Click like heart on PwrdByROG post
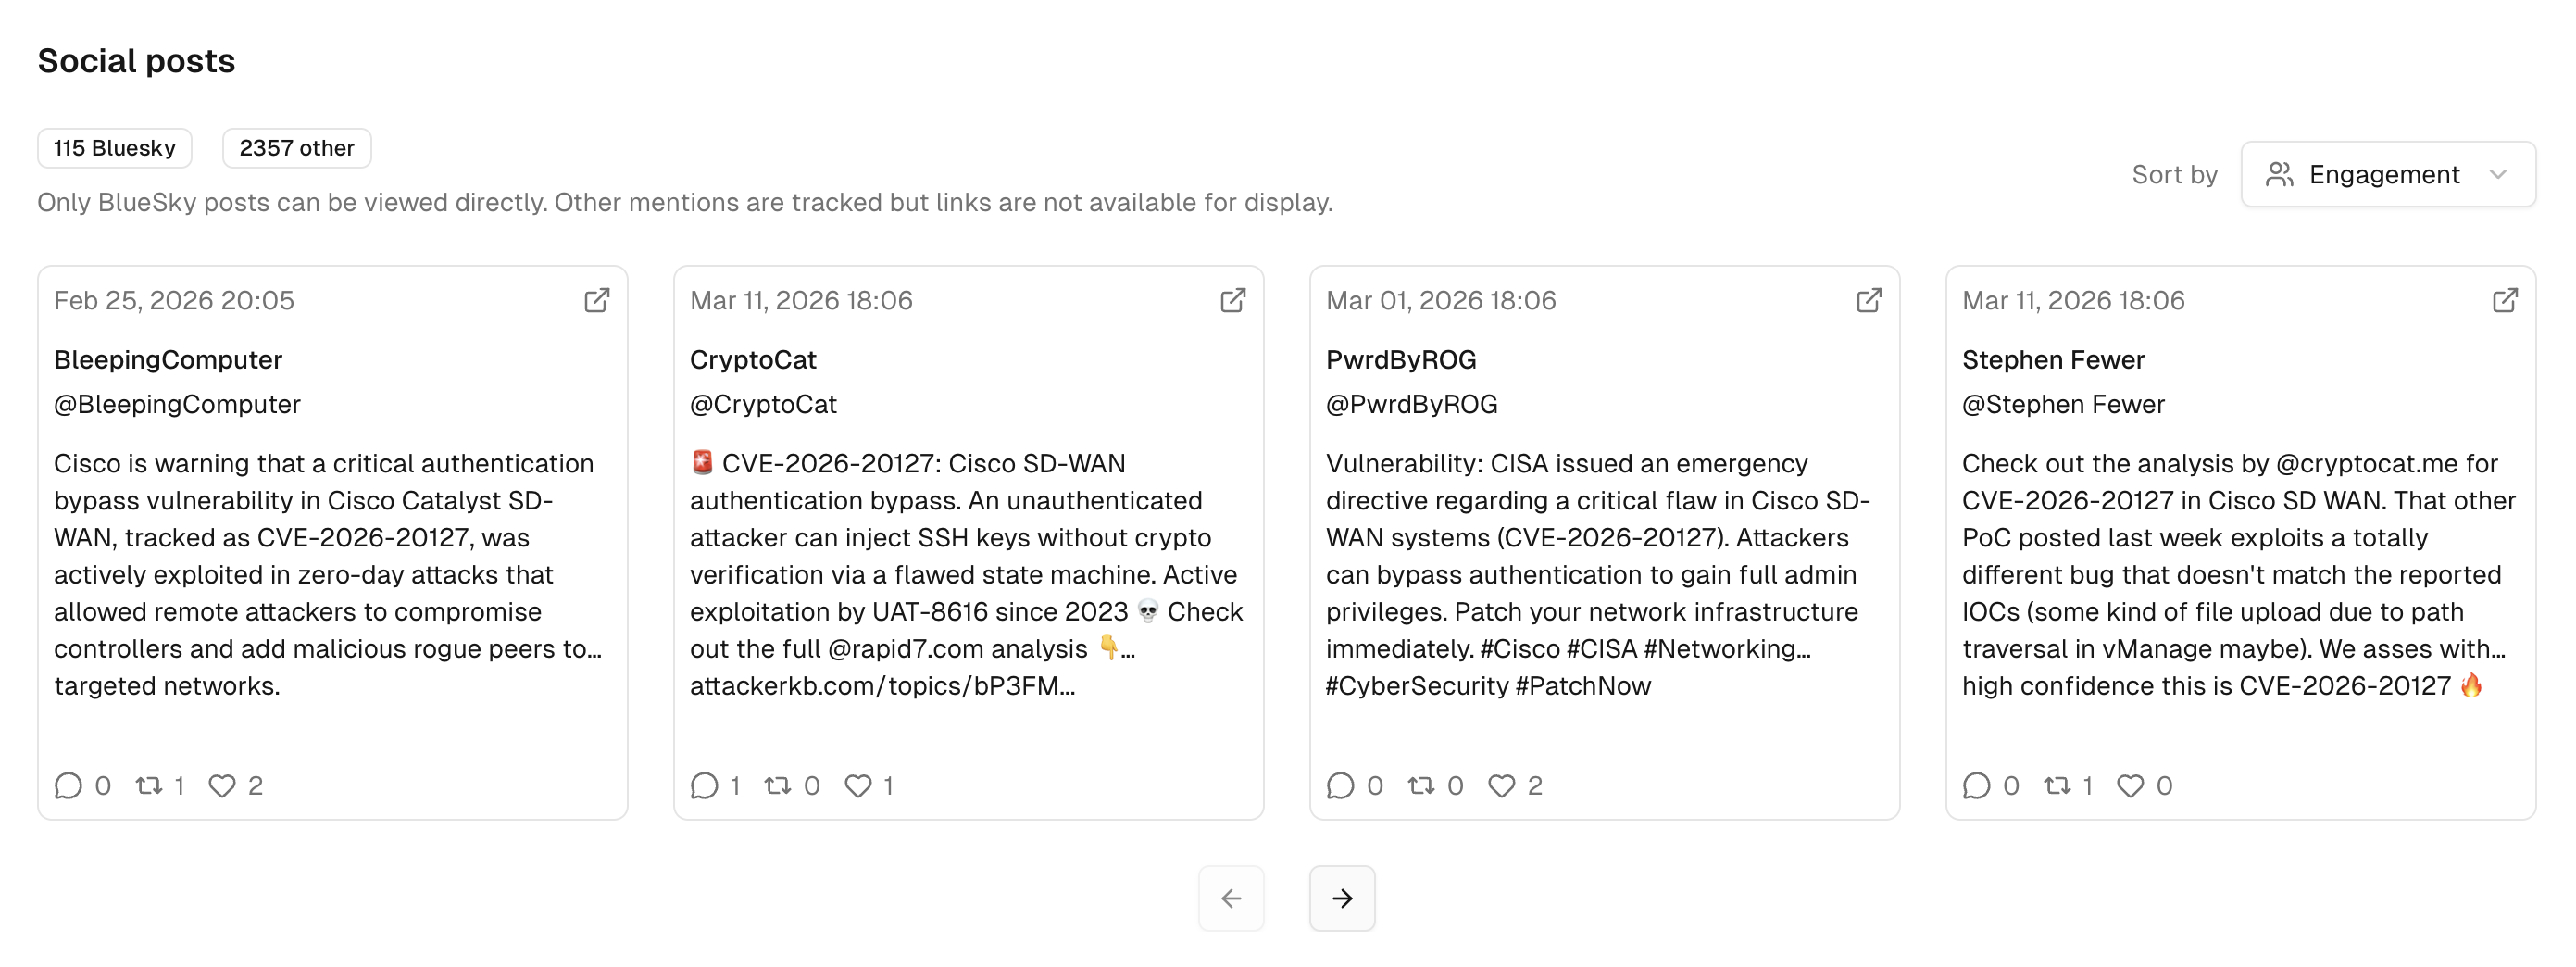The width and height of the screenshot is (2576, 967). (1501, 786)
